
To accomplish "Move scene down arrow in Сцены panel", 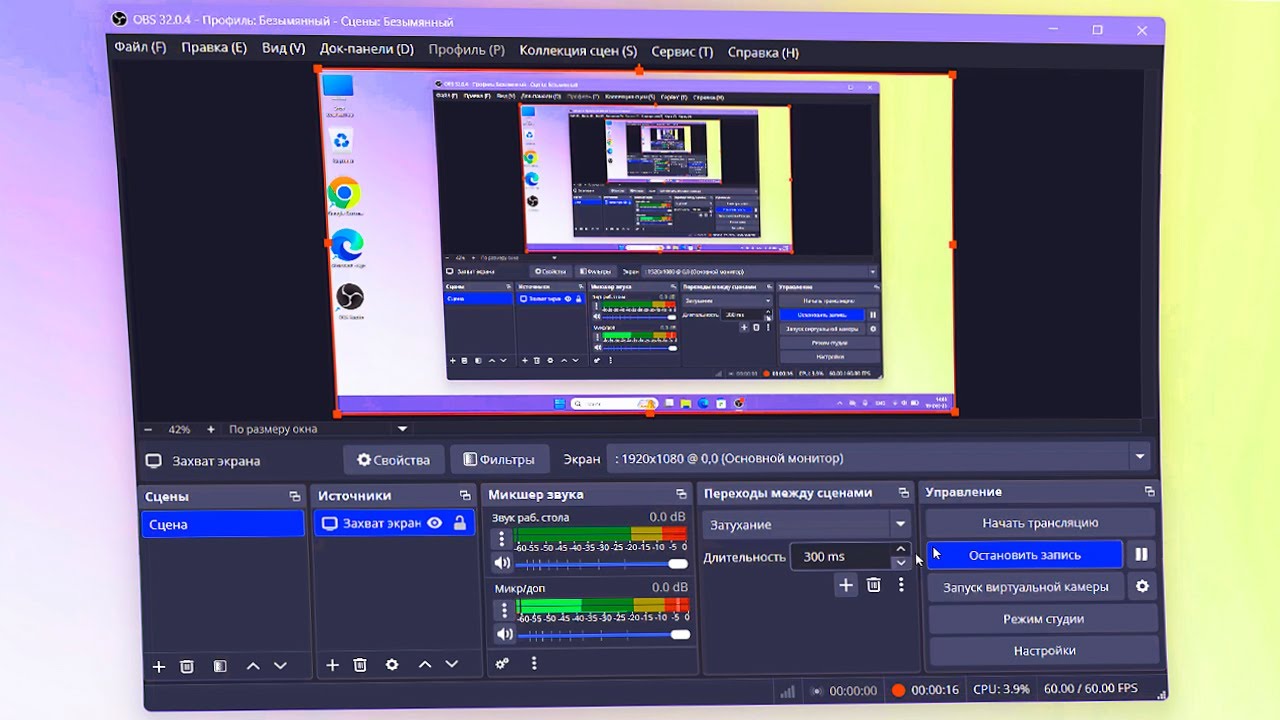I will coord(280,666).
